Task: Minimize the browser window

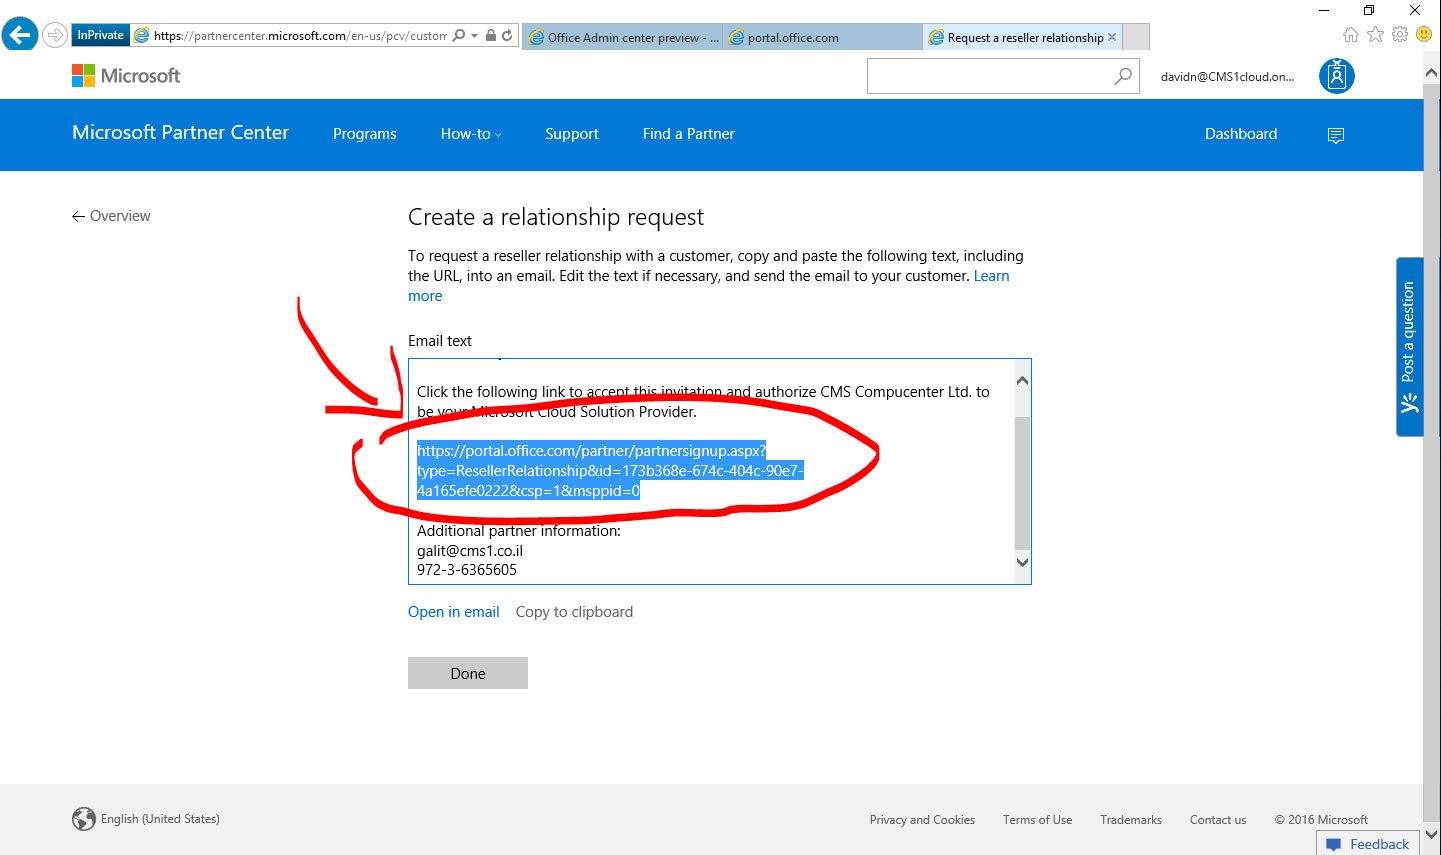Action: [x=1323, y=10]
